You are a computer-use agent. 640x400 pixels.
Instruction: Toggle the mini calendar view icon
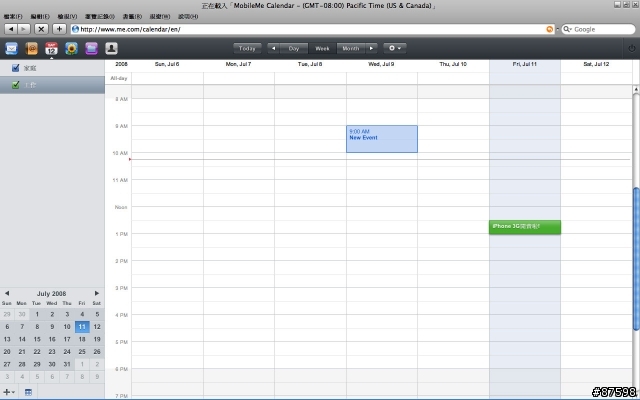[x=28, y=391]
